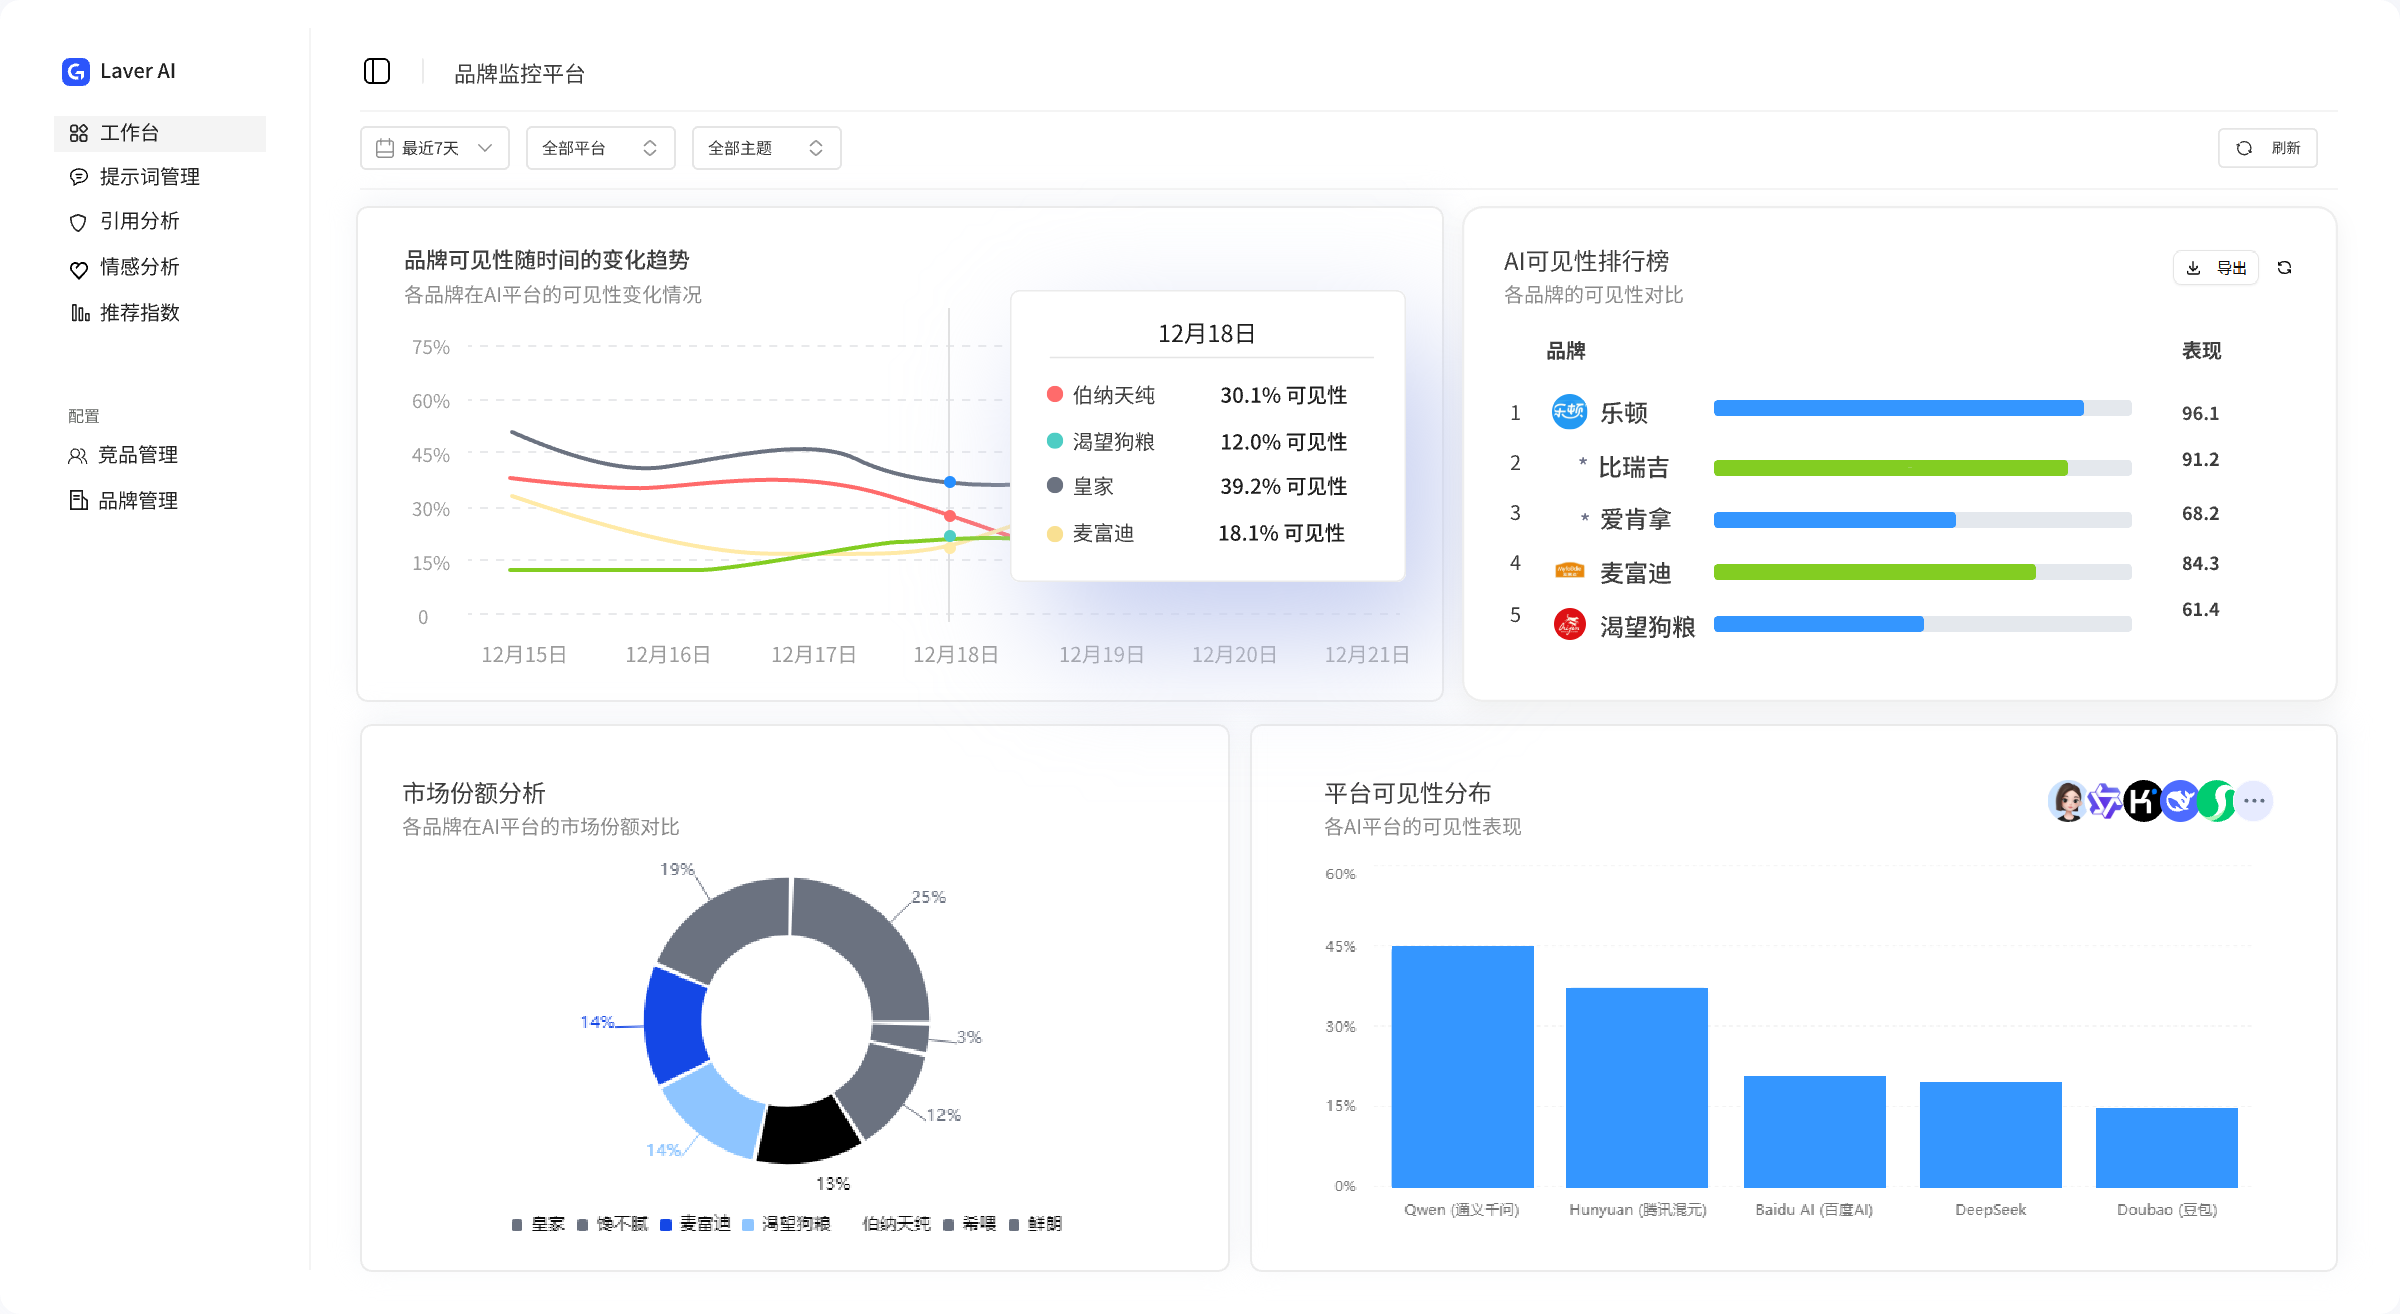The image size is (2400, 1314).
Task: Click 乐顿 brand logo in ranking
Action: [x=1569, y=412]
